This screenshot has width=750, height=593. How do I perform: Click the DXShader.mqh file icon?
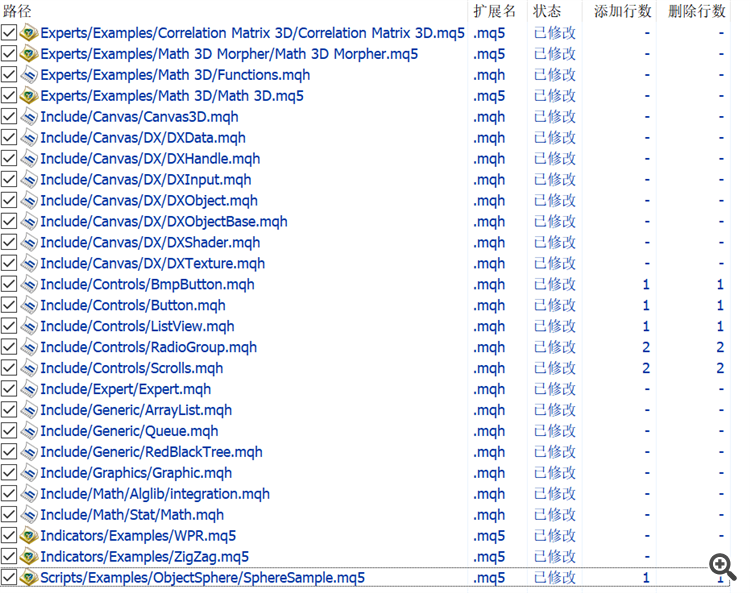[29, 242]
